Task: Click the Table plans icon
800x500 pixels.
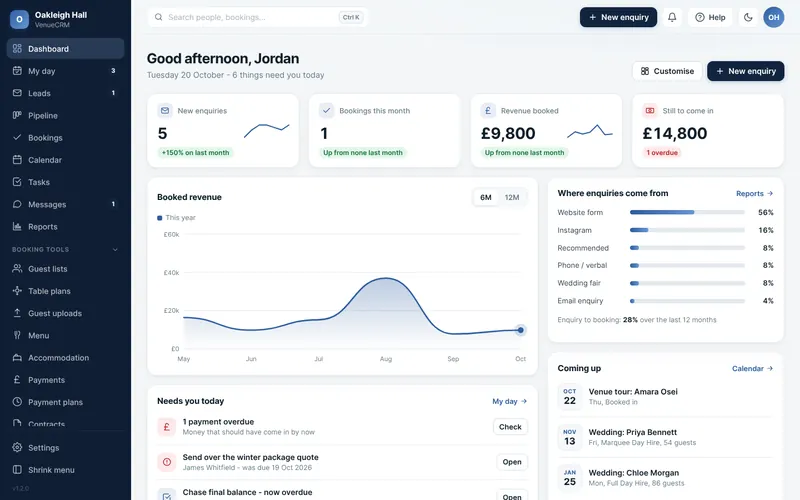Action: (17, 291)
